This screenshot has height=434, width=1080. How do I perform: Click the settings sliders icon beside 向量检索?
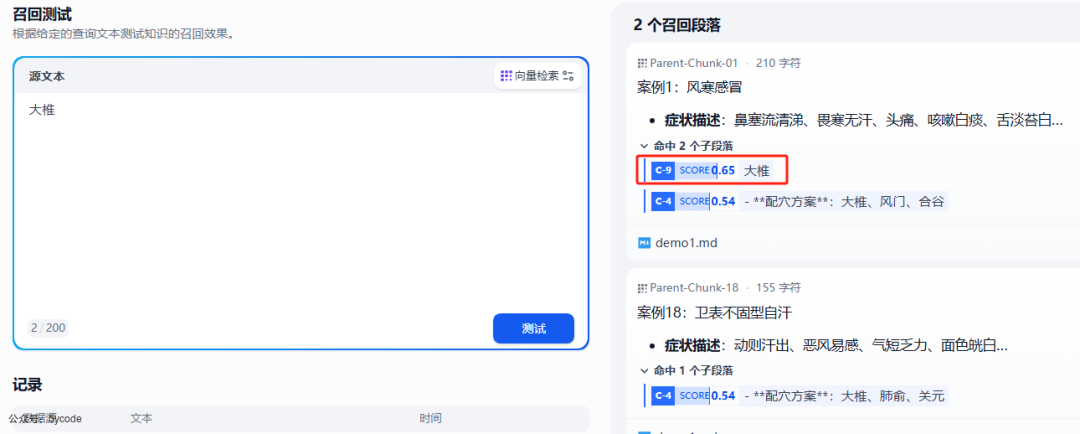tap(568, 76)
